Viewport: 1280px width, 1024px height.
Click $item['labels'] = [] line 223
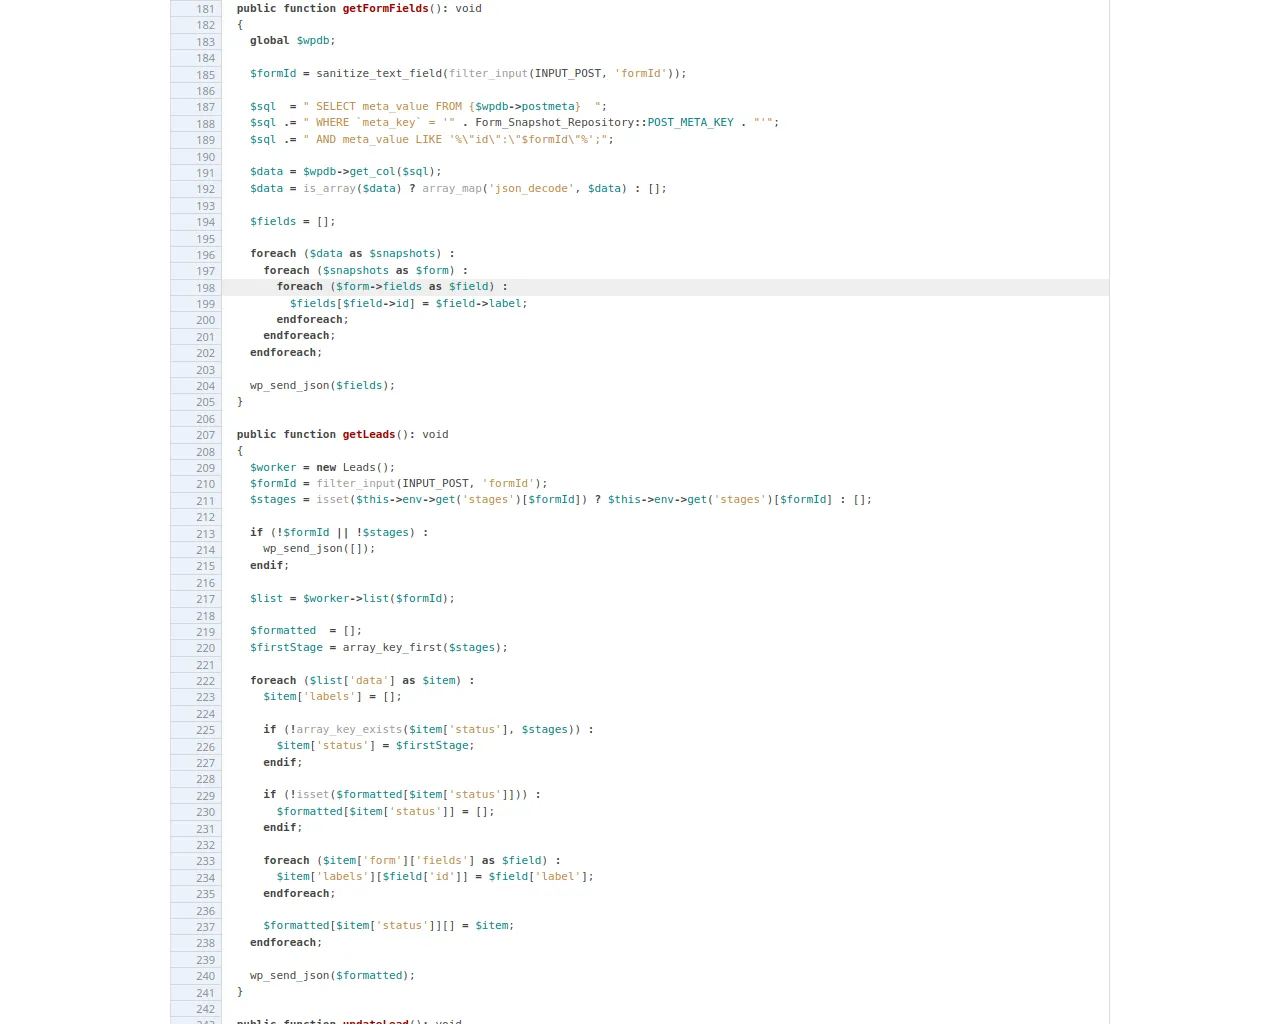point(332,697)
